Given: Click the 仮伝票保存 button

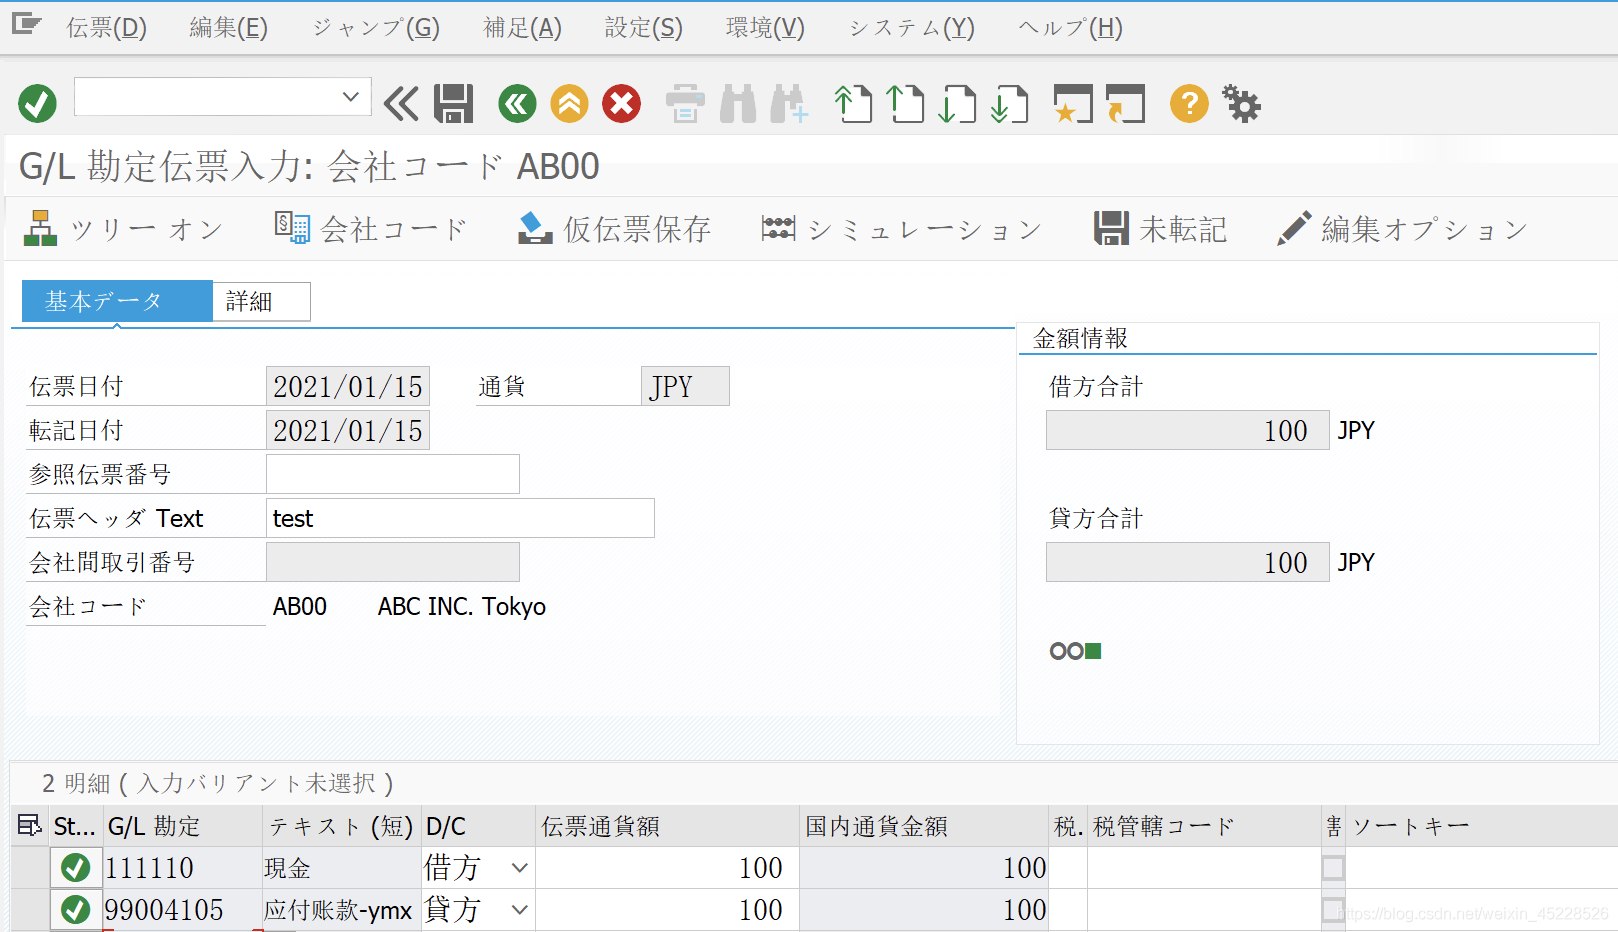Looking at the screenshot, I should click(x=614, y=229).
